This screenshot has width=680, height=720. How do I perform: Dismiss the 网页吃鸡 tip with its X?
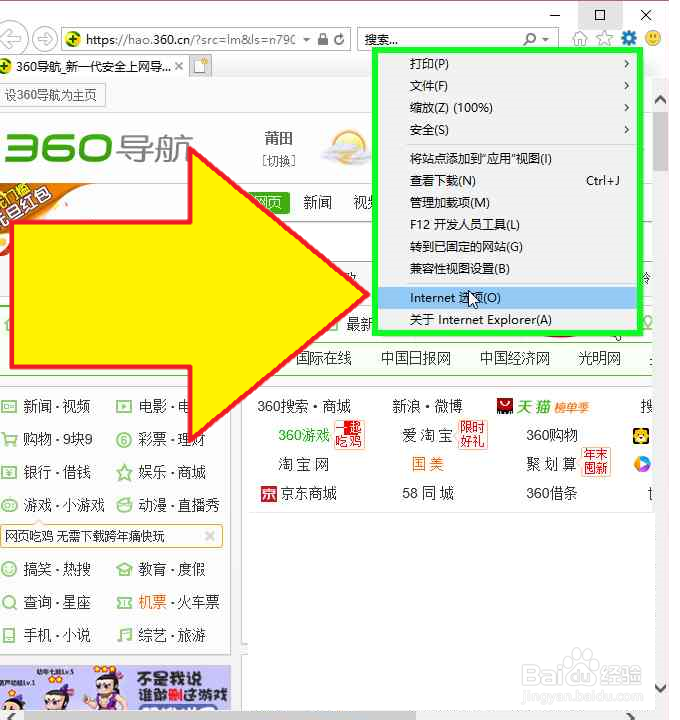point(209,536)
